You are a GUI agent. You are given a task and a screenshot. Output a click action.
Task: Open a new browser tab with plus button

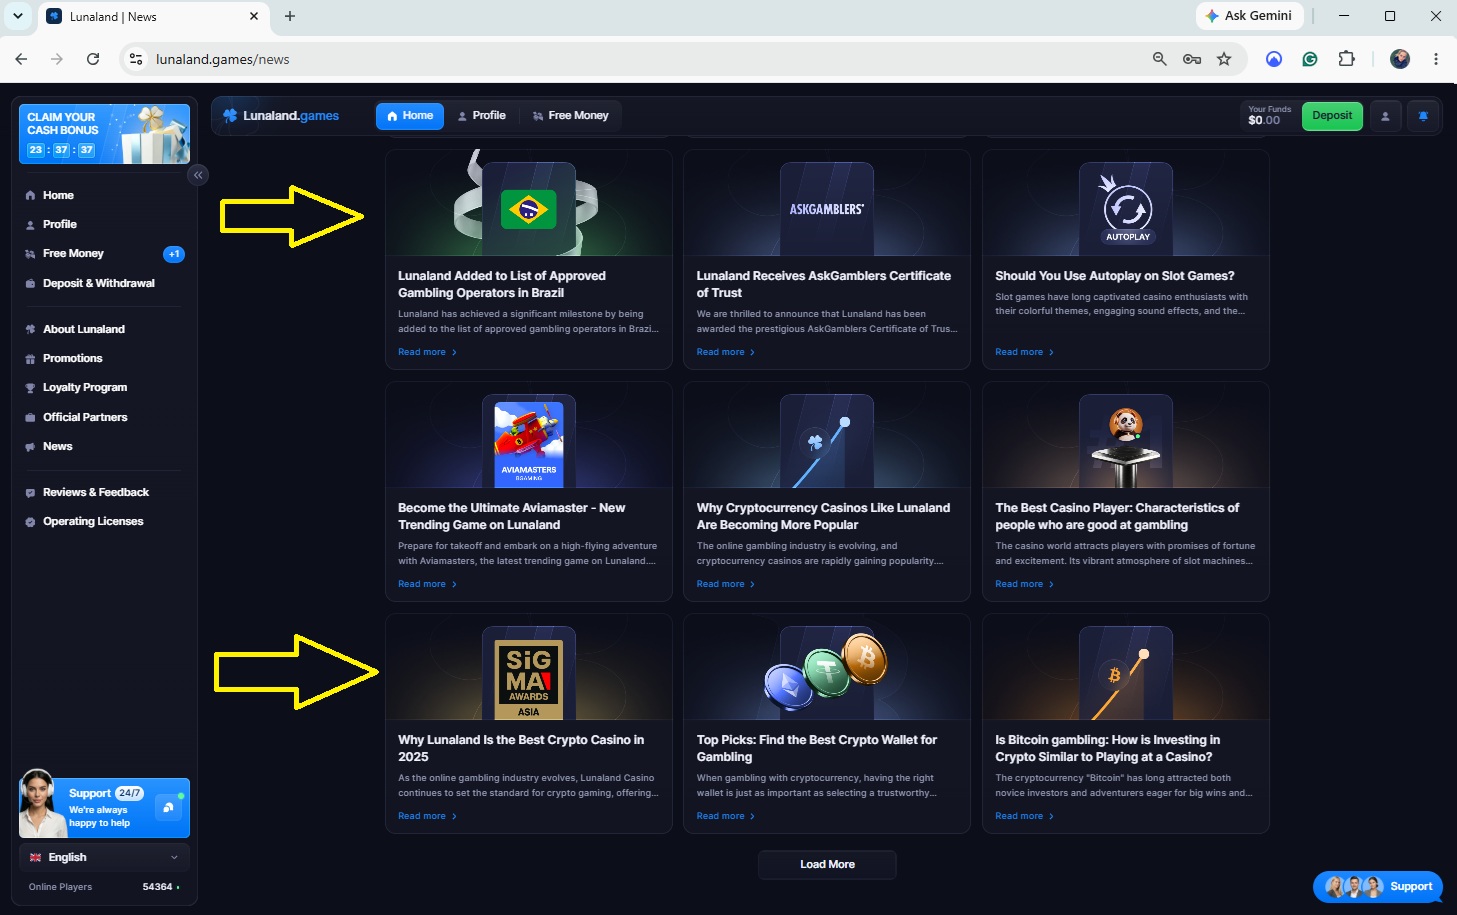coord(290,16)
